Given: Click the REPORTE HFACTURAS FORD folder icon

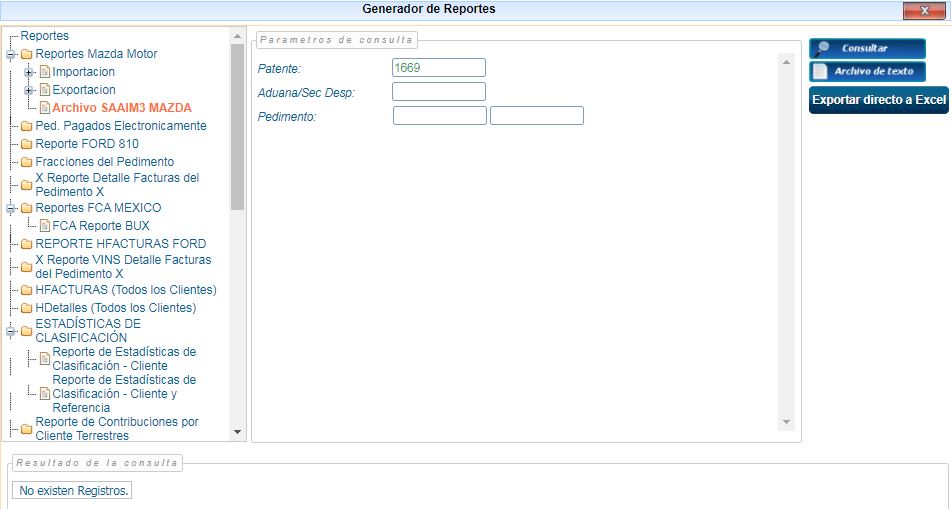Looking at the screenshot, I should click(26, 244).
